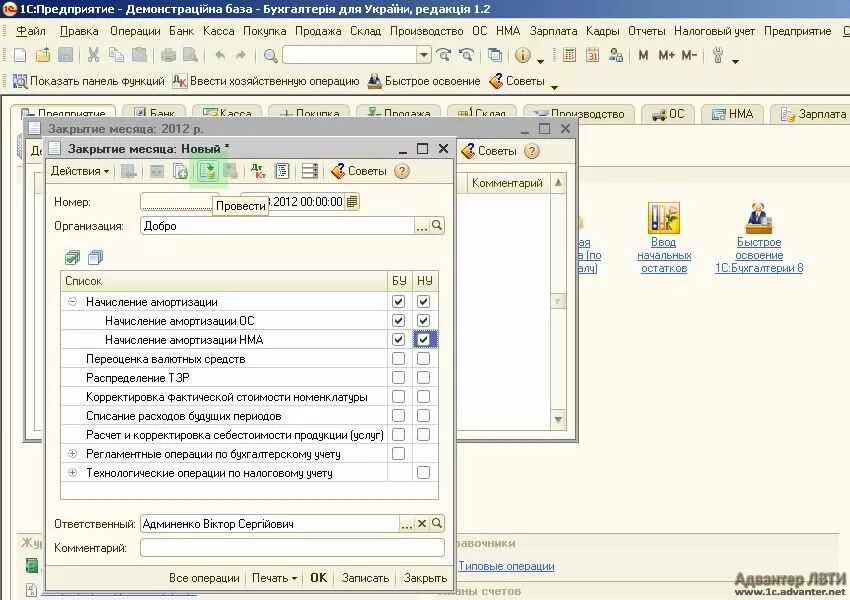
Task: Open help question mark in Новый window
Action: 402,171
